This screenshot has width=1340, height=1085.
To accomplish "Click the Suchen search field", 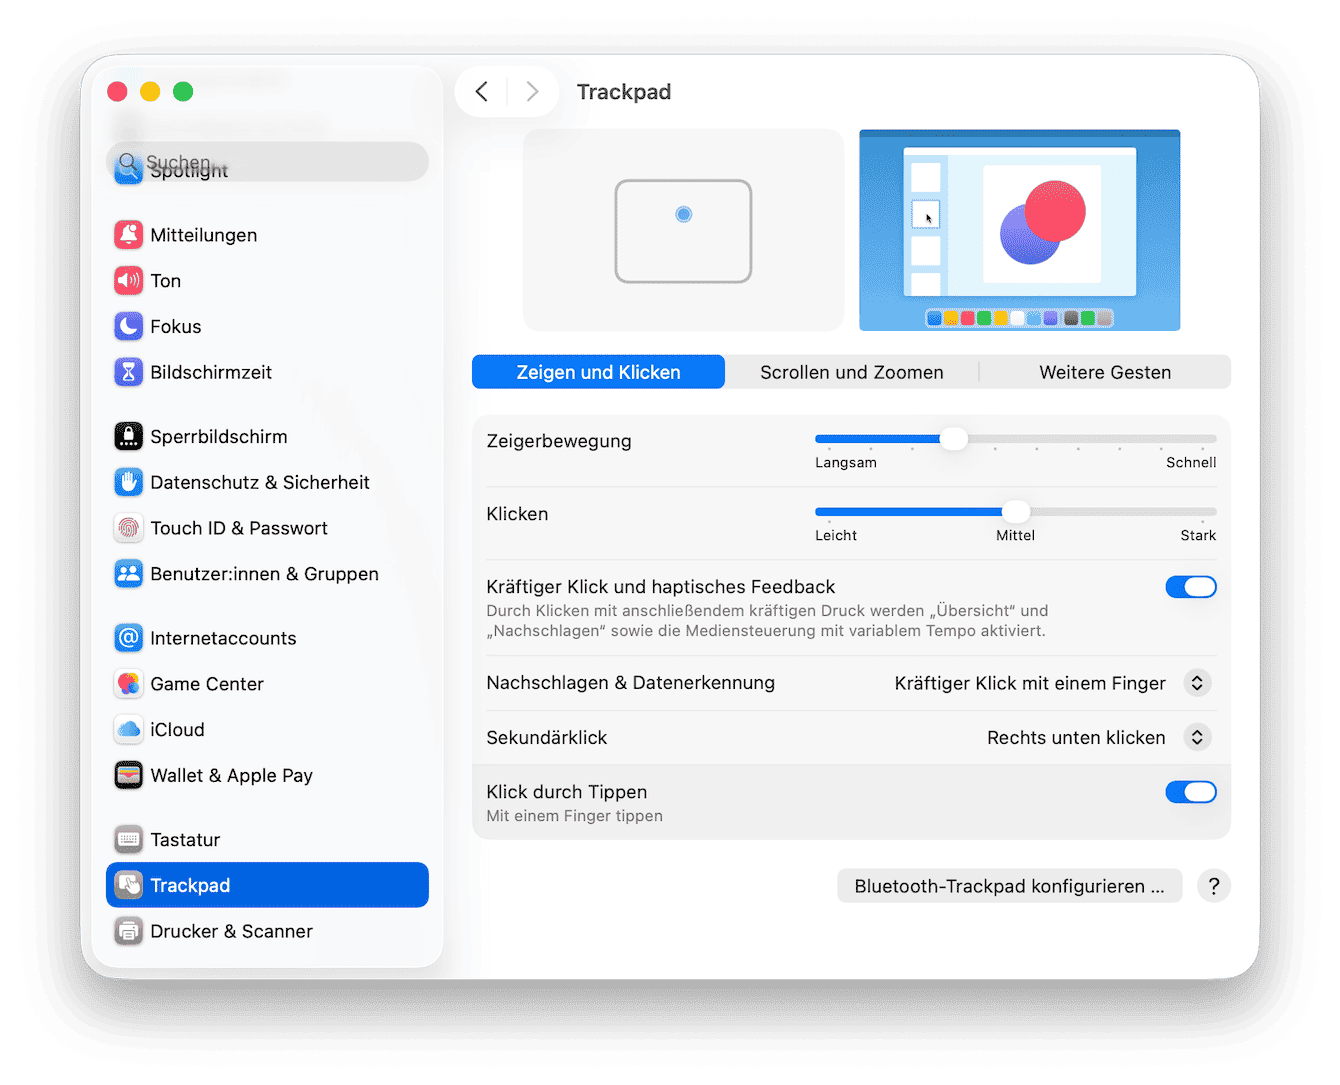I will (x=267, y=161).
